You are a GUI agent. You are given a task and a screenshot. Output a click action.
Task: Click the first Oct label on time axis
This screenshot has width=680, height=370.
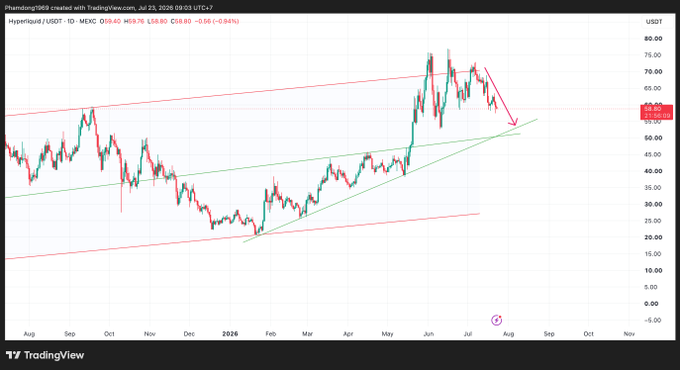tap(109, 334)
